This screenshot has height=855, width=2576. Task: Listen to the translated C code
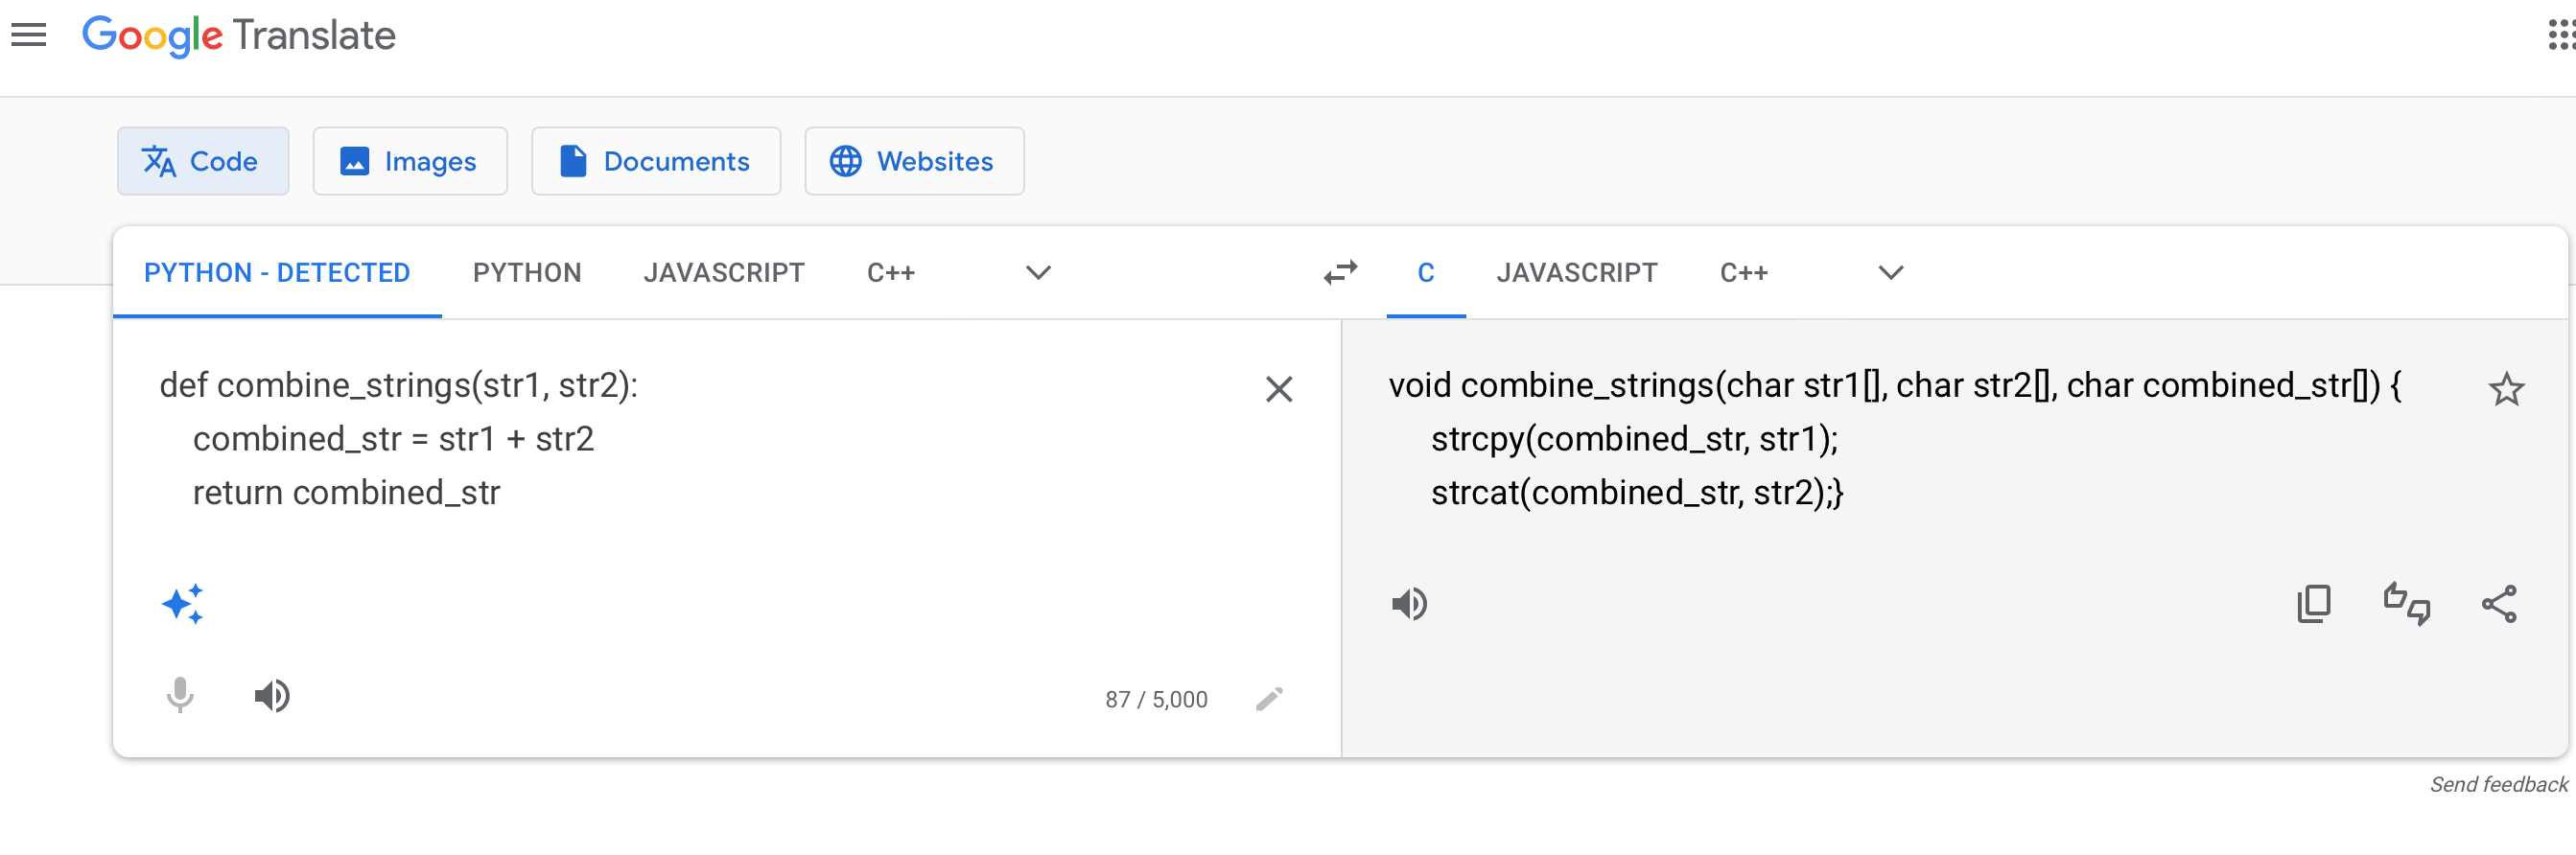tap(1409, 604)
